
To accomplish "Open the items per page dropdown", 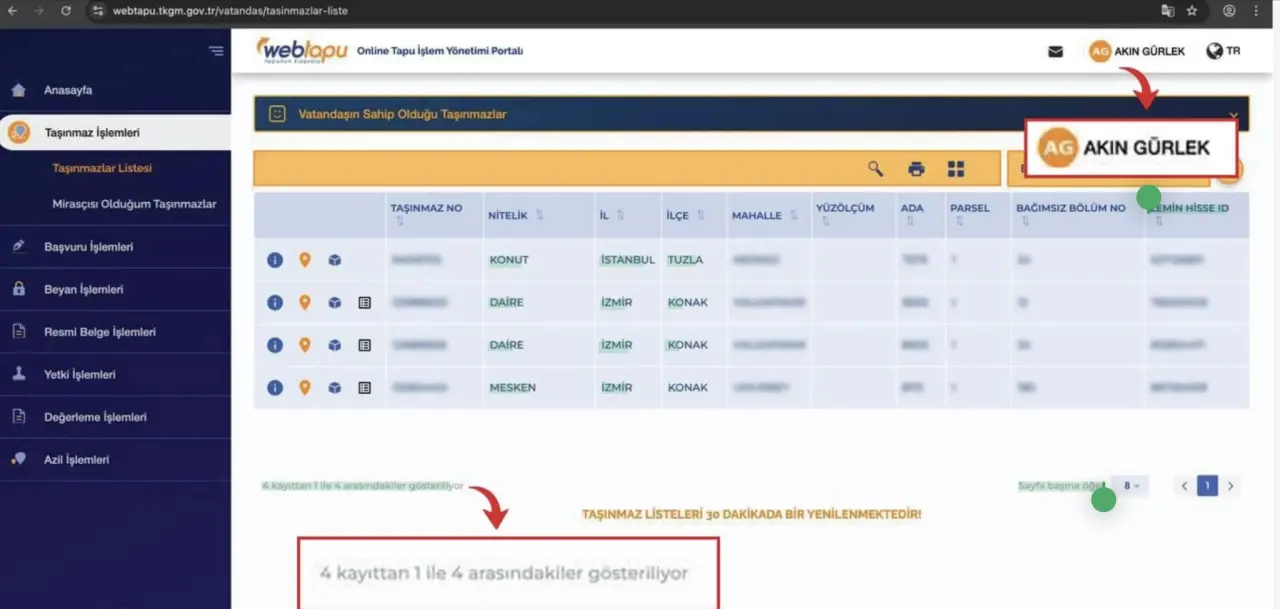I will click(1131, 486).
